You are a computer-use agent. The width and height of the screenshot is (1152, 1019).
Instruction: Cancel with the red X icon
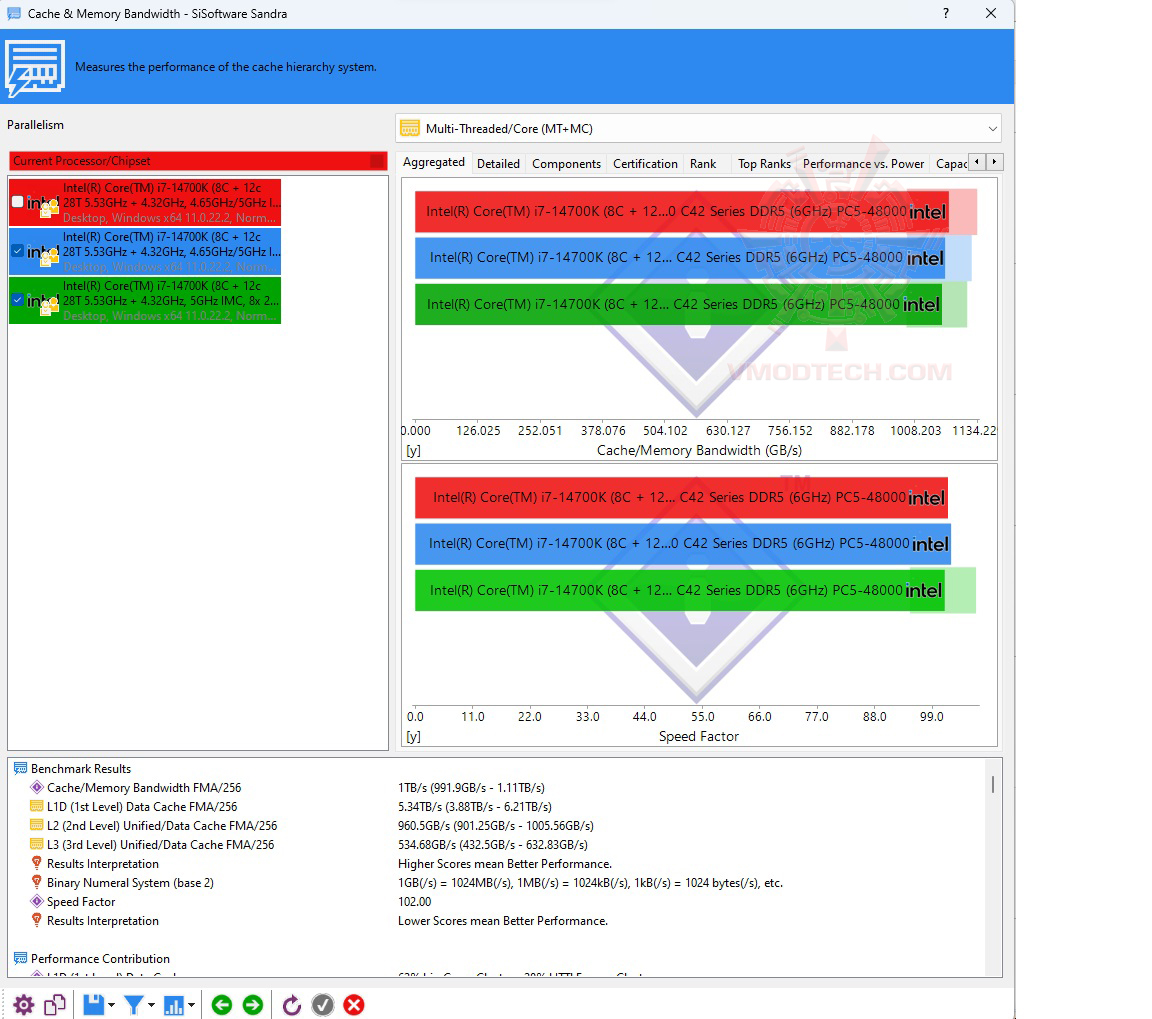click(x=354, y=1004)
